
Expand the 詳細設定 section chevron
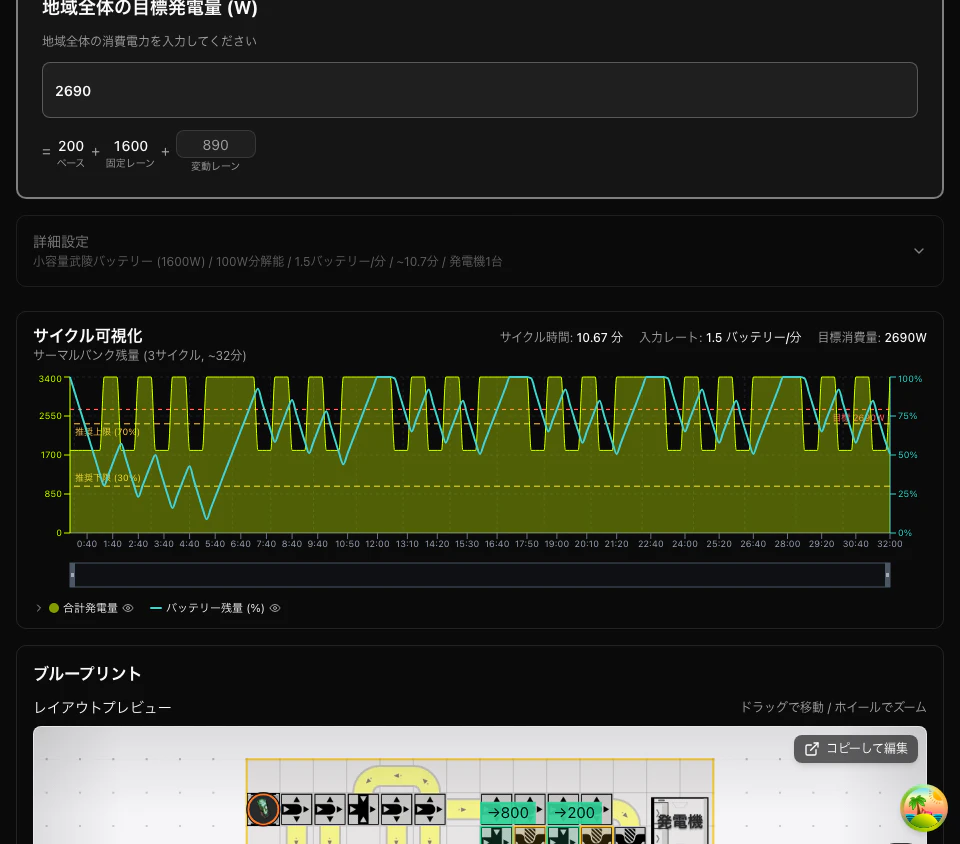coord(918,251)
